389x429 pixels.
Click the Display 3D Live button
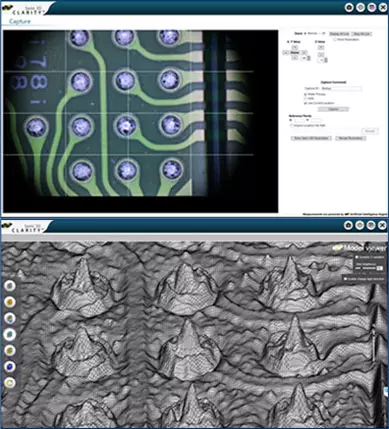(339, 34)
